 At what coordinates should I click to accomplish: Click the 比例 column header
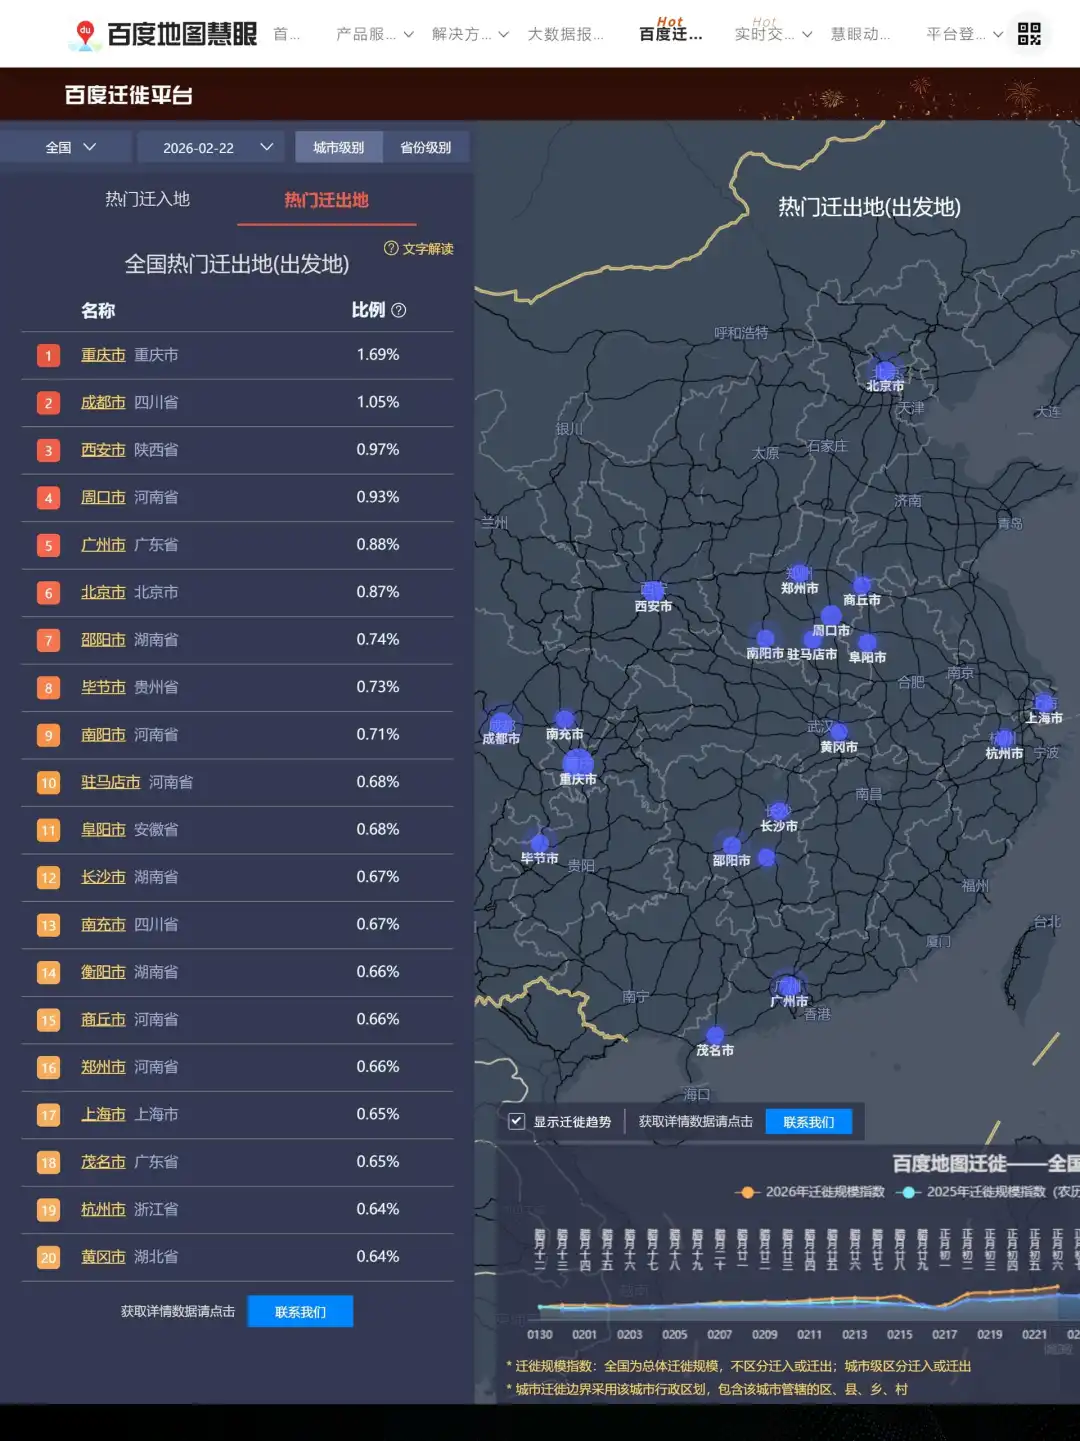point(368,310)
